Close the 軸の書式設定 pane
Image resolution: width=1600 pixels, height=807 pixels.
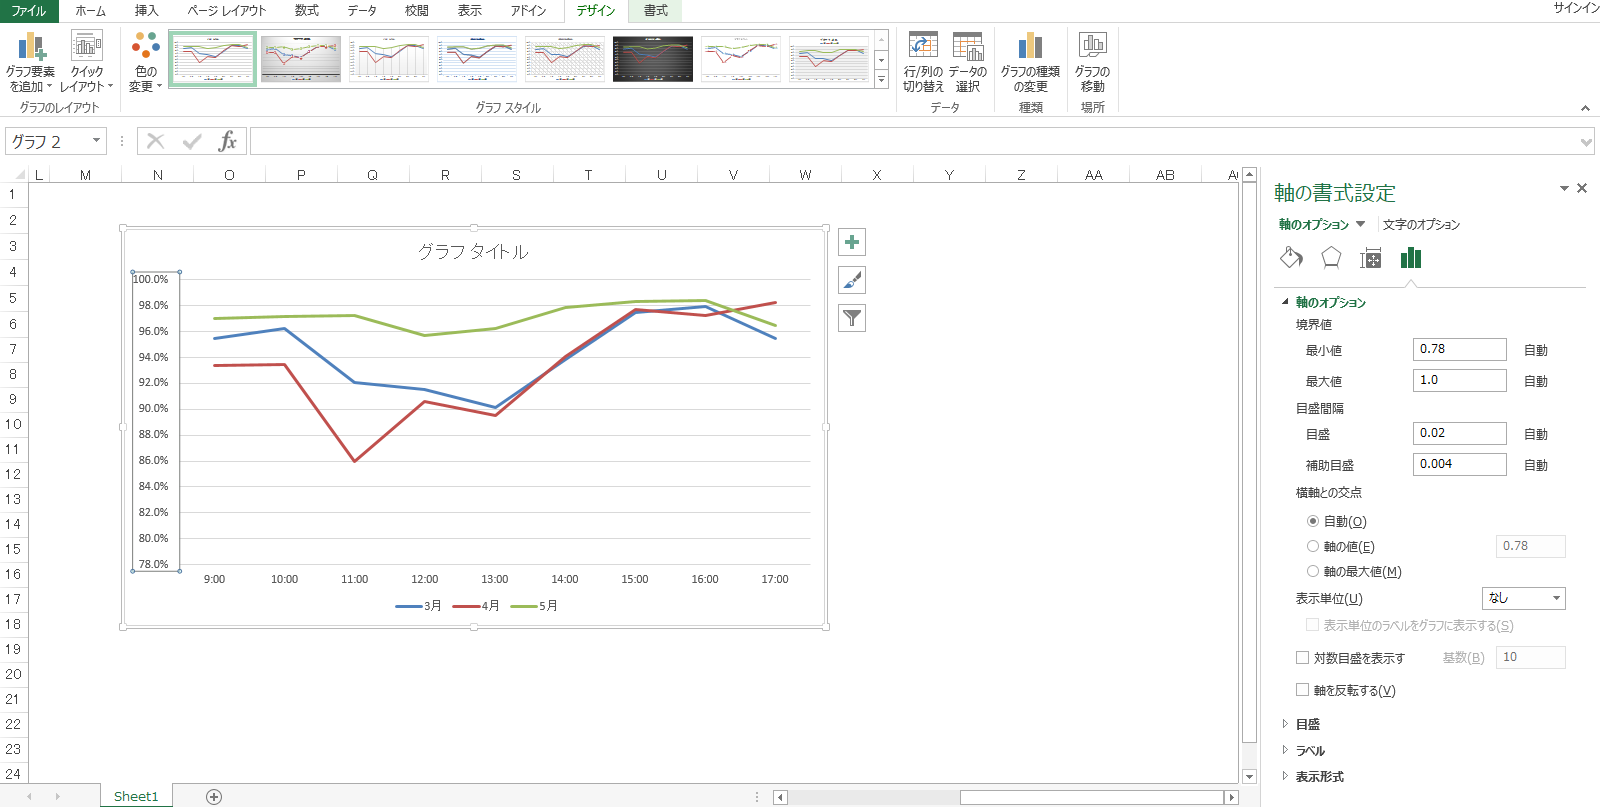point(1582,188)
